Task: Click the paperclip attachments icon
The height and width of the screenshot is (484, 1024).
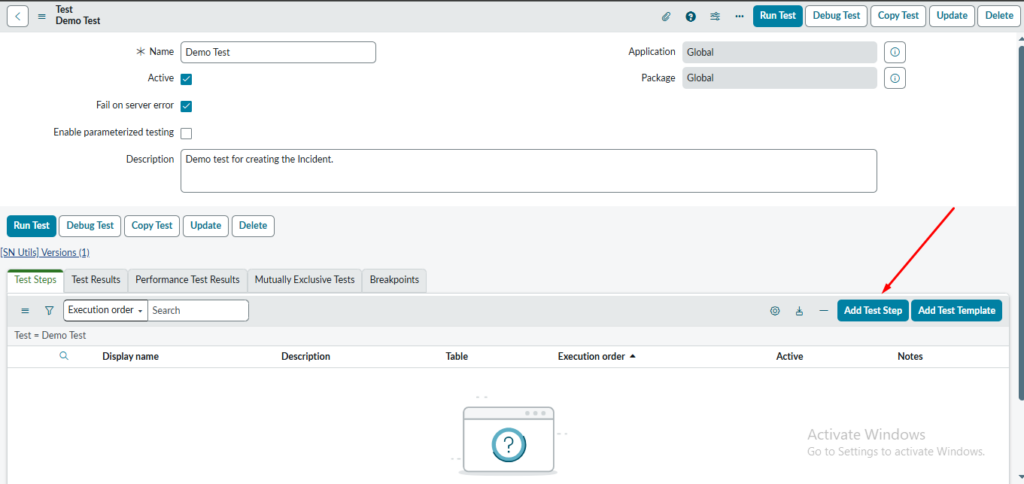Action: [666, 16]
